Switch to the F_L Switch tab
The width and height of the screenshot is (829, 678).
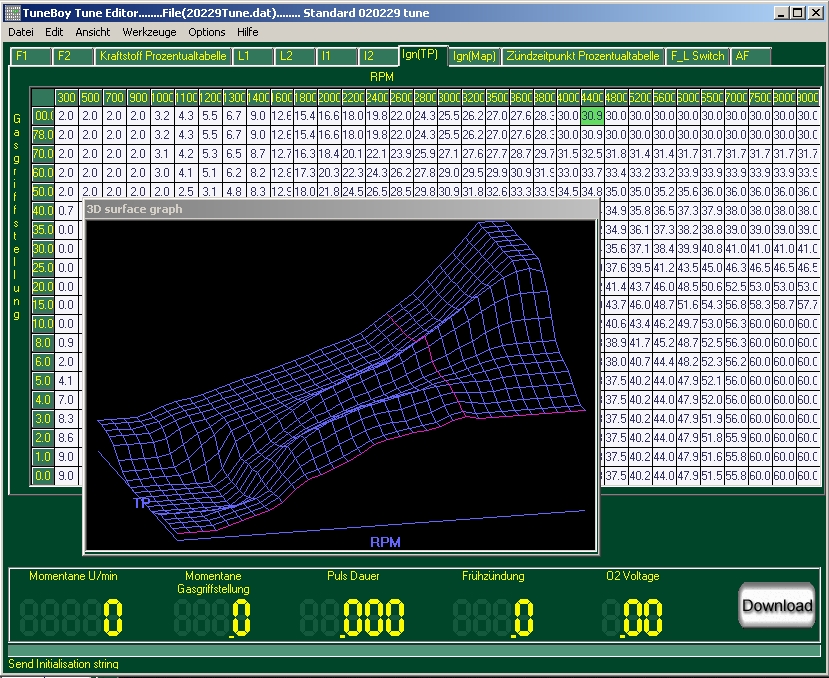pyautogui.click(x=697, y=56)
